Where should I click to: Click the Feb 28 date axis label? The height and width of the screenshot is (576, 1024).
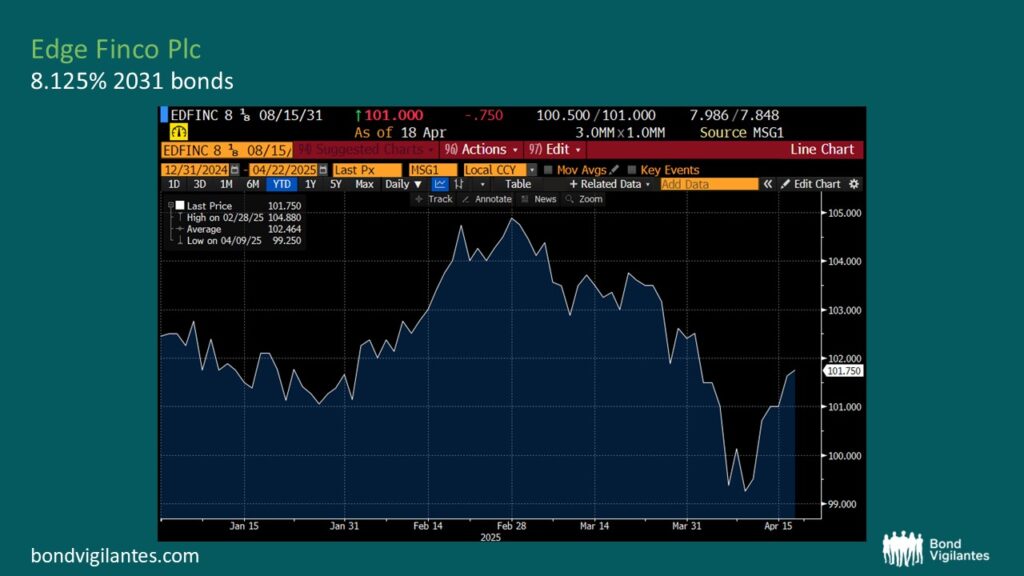(511, 526)
